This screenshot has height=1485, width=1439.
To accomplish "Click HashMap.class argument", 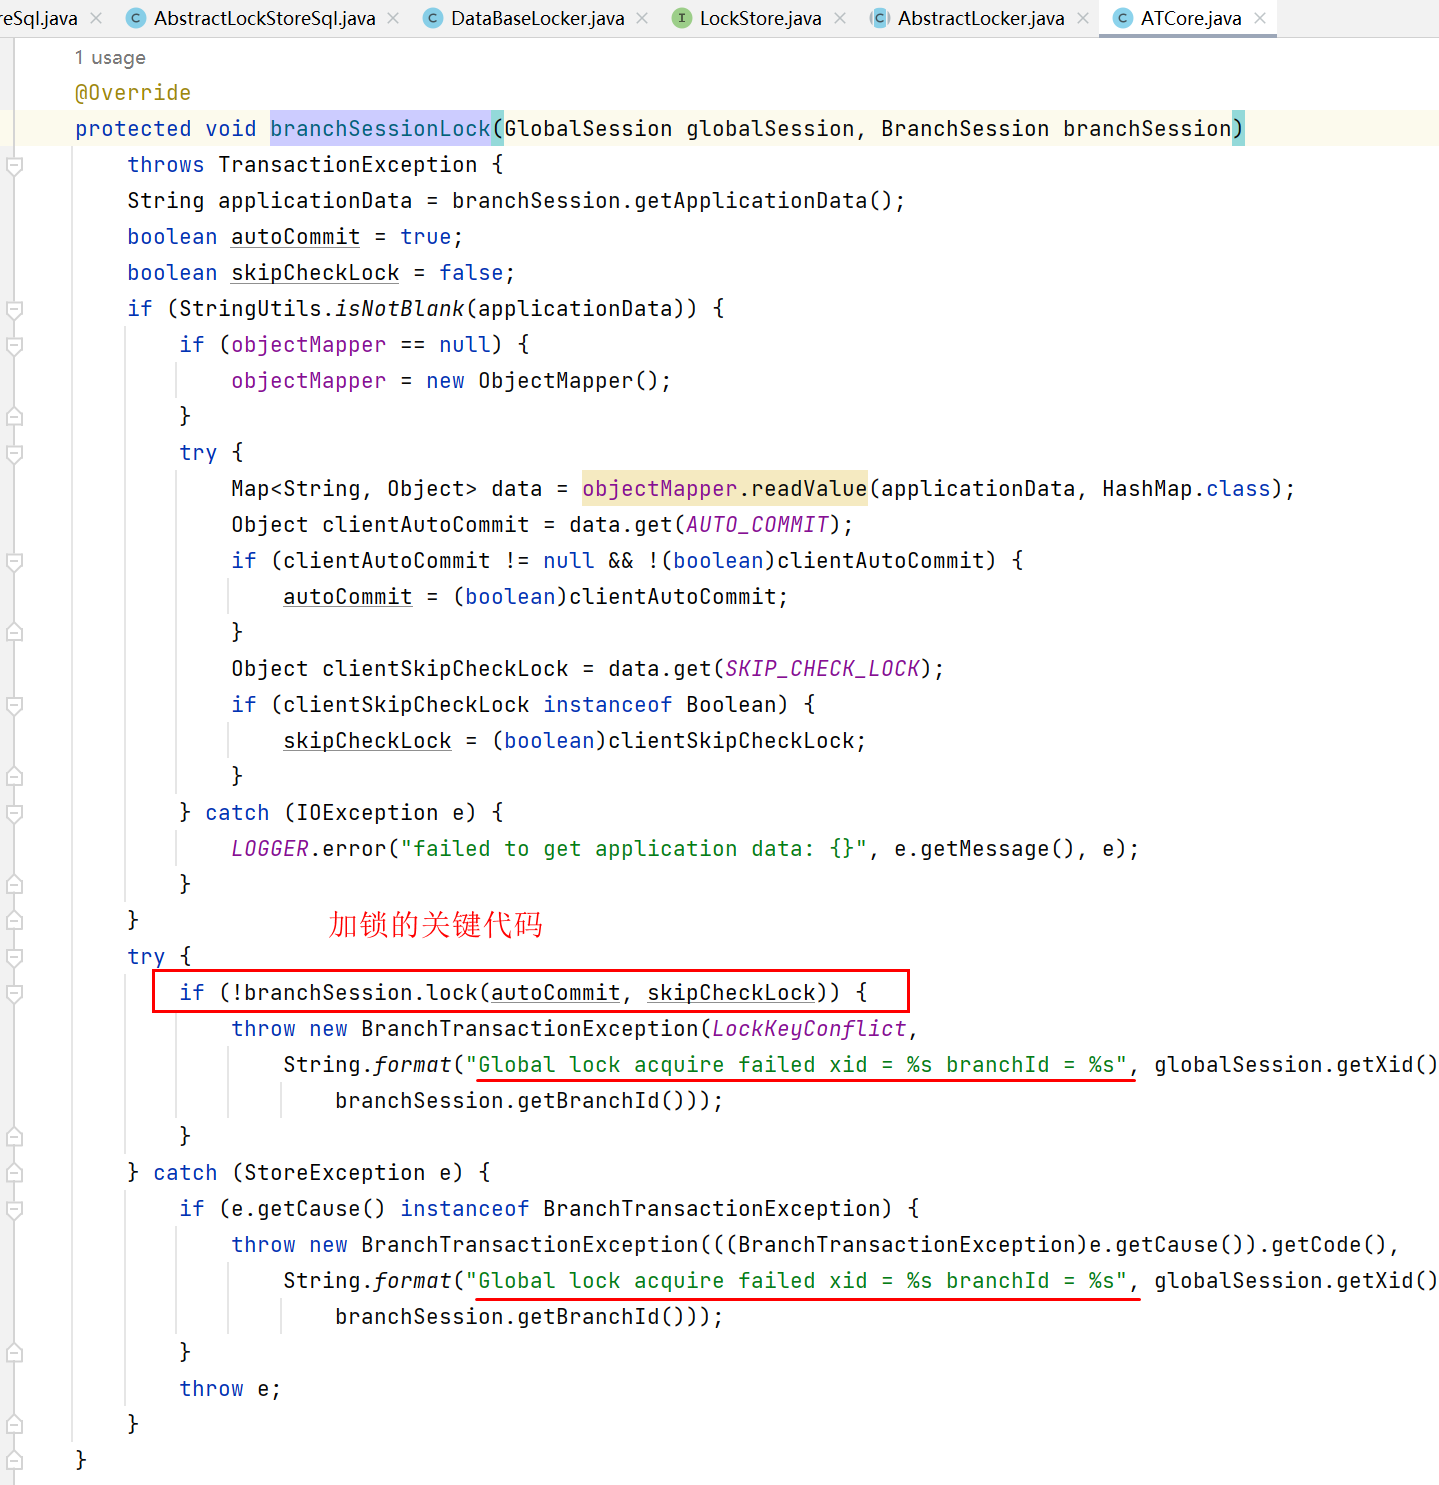I will pos(1186,489).
